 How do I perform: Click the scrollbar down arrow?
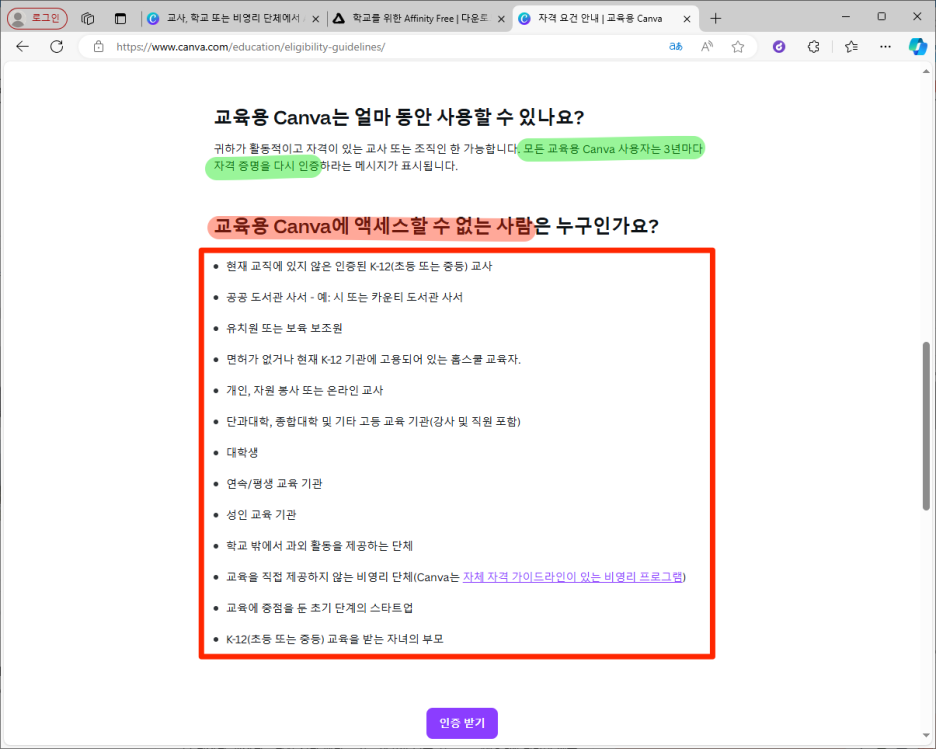pyautogui.click(x=926, y=735)
